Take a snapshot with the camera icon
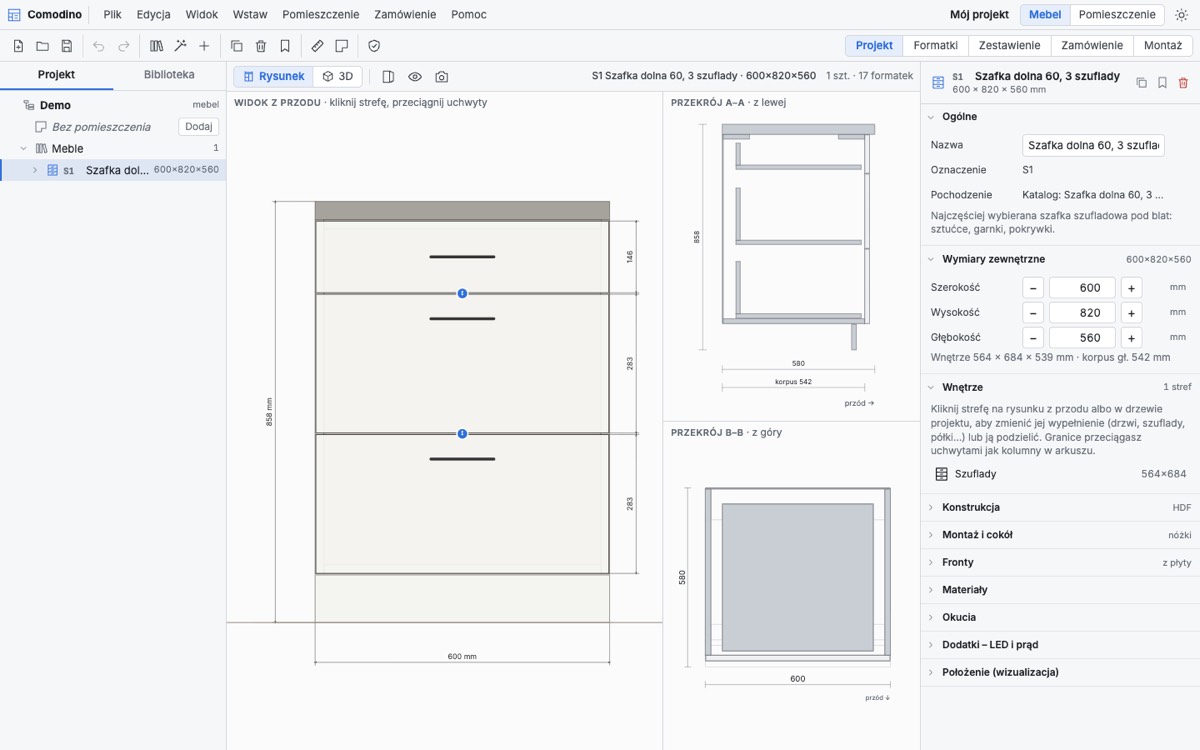This screenshot has height=750, width=1200. tap(442, 77)
